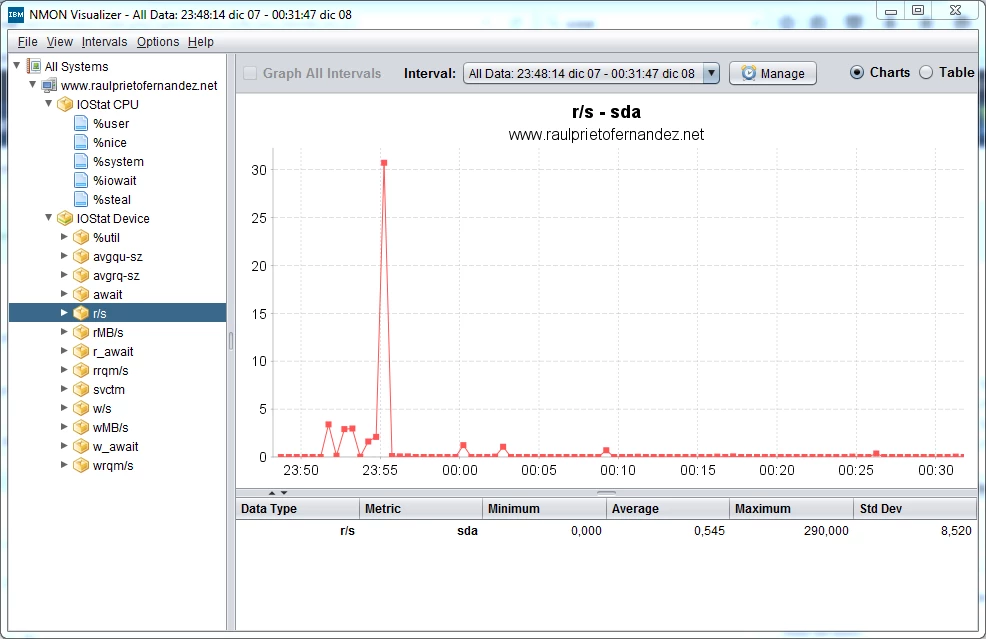Image resolution: width=986 pixels, height=639 pixels.
Task: Select the Charts radio button
Action: 858,72
